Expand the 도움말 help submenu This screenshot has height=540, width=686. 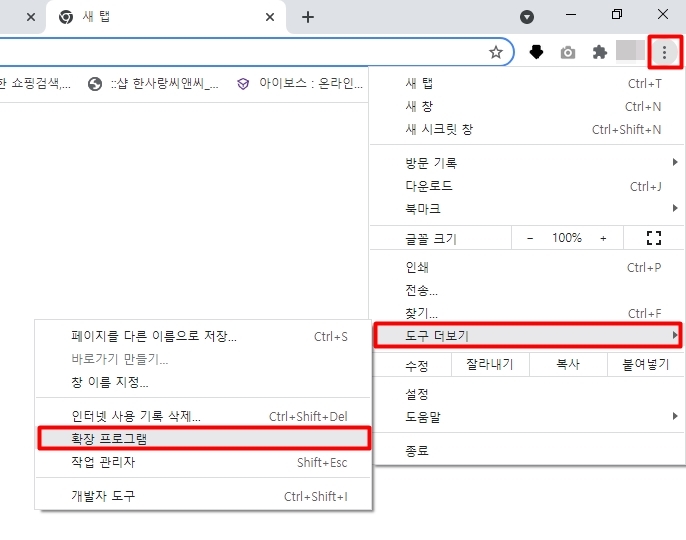coord(527,417)
